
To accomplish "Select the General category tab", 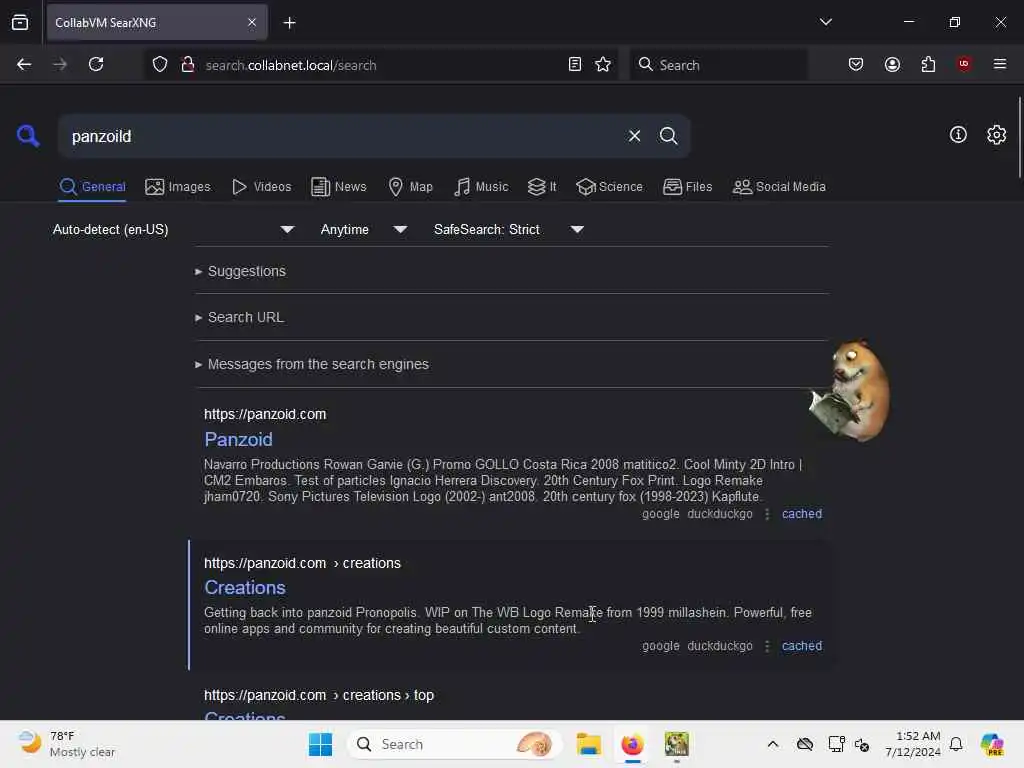I will (x=92, y=187).
